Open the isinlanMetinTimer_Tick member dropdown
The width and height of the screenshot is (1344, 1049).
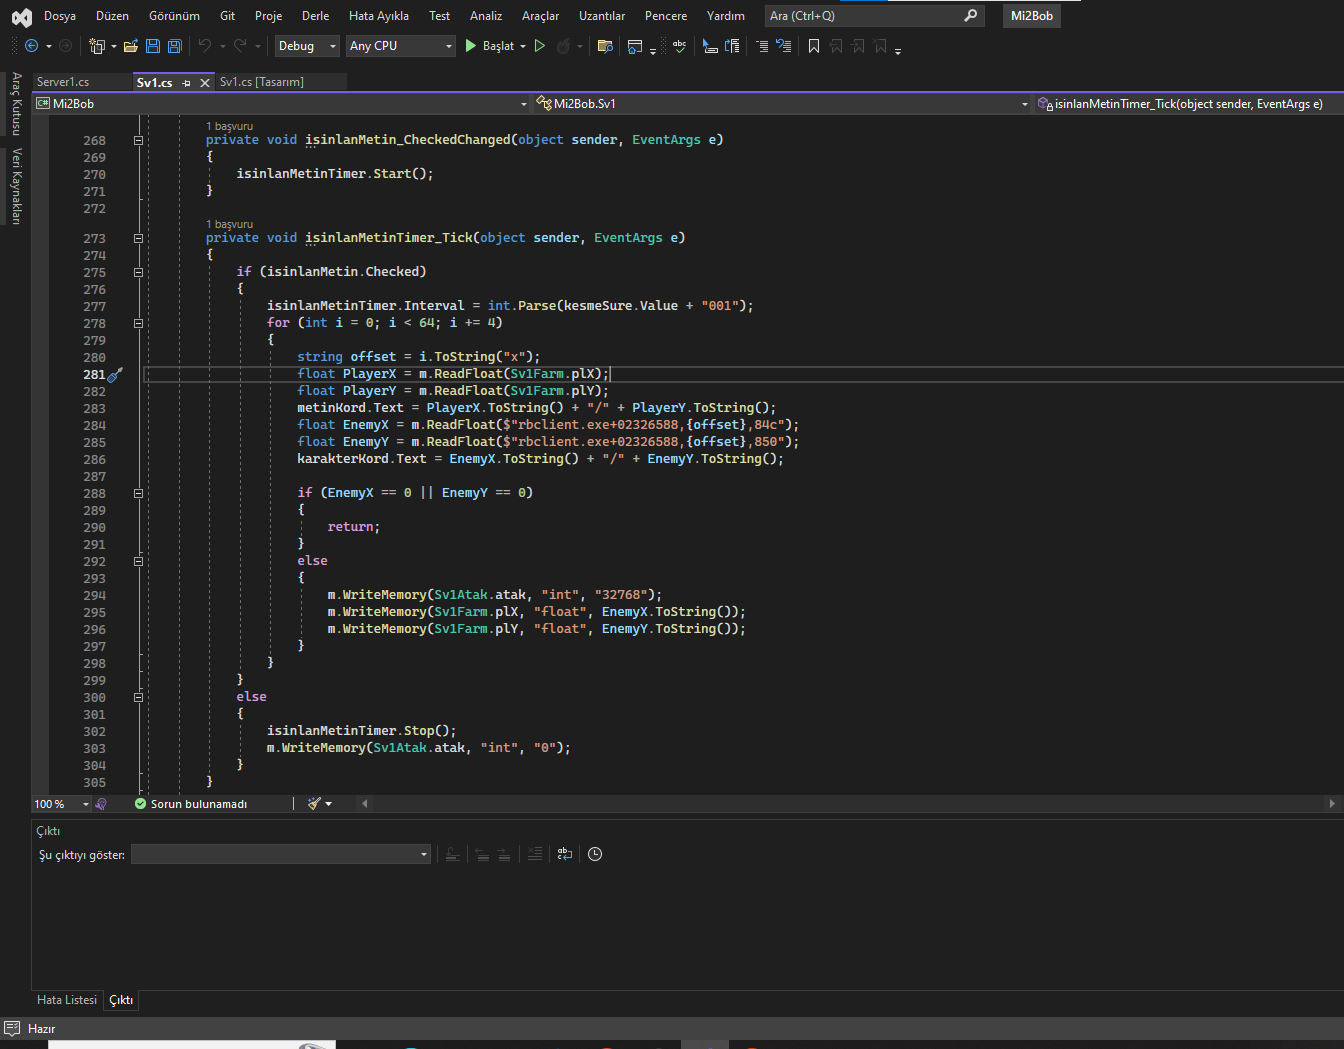click(1189, 104)
